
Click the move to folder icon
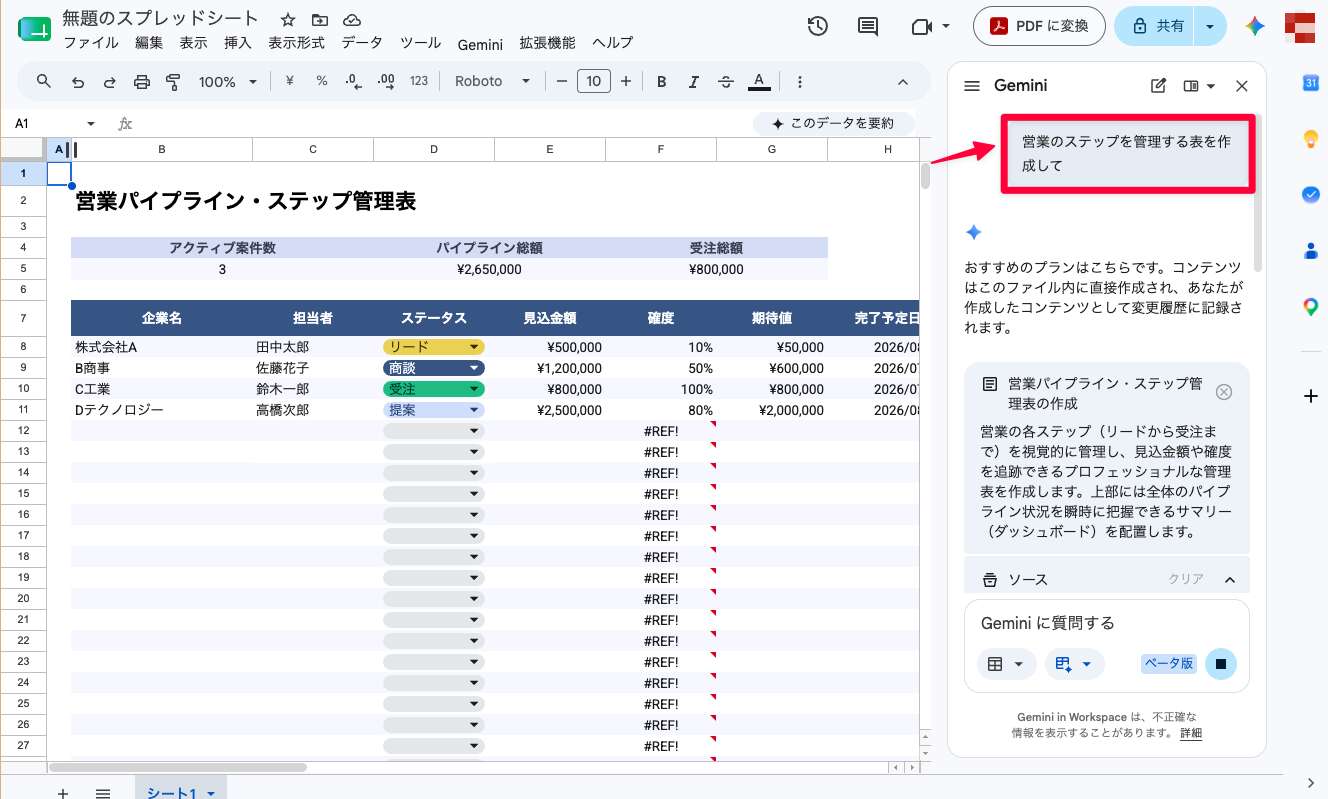[x=320, y=20]
